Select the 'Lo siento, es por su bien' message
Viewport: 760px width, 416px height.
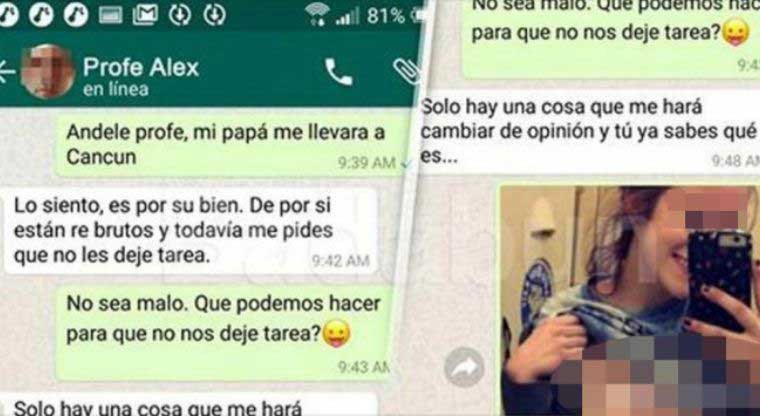tap(190, 231)
